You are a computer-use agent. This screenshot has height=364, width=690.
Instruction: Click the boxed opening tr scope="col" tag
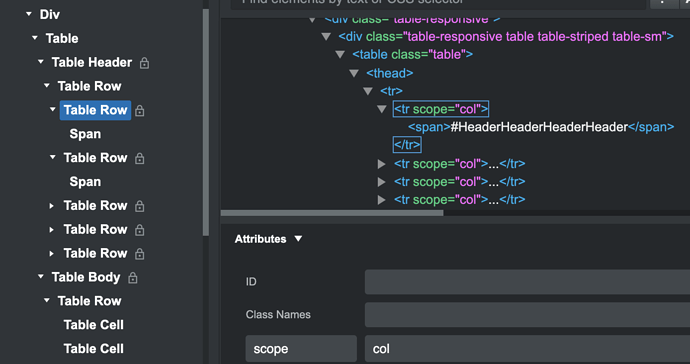point(440,109)
